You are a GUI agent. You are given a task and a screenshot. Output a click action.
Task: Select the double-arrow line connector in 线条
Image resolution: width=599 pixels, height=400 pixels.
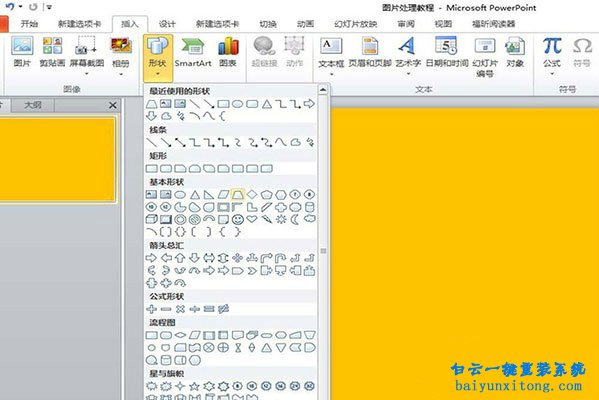pyautogui.click(x=180, y=143)
